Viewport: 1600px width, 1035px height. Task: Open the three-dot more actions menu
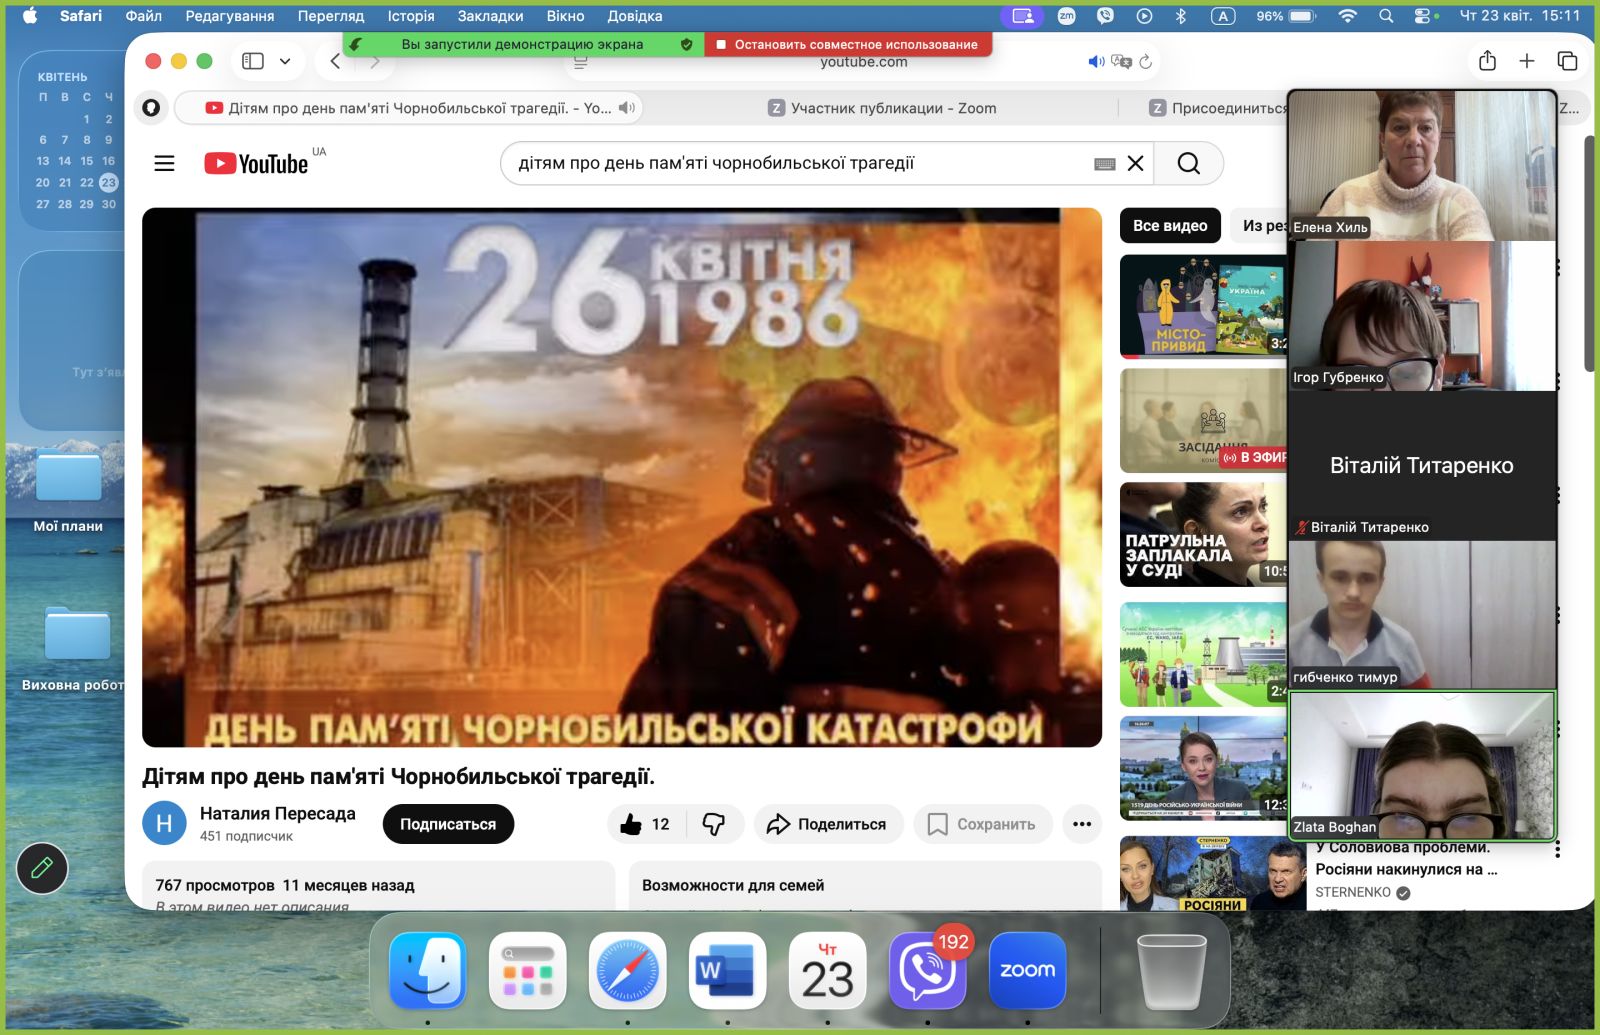click(x=1081, y=824)
